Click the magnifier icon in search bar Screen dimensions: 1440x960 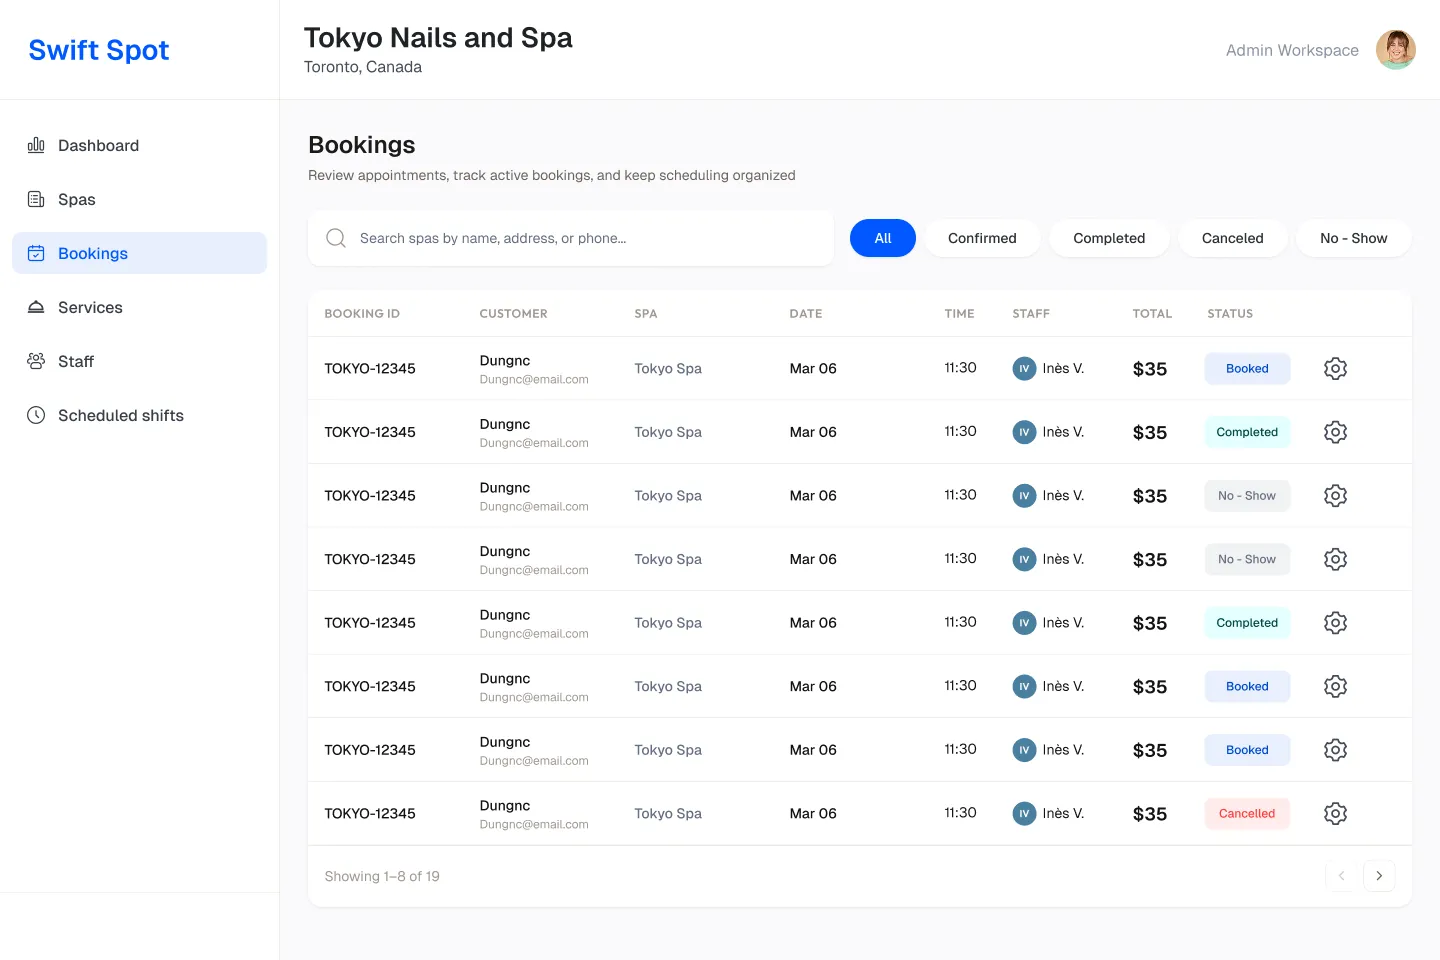[x=336, y=238]
